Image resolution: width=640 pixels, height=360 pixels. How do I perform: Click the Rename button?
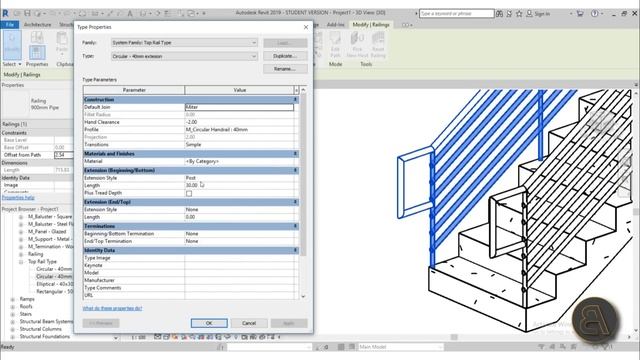coord(285,69)
